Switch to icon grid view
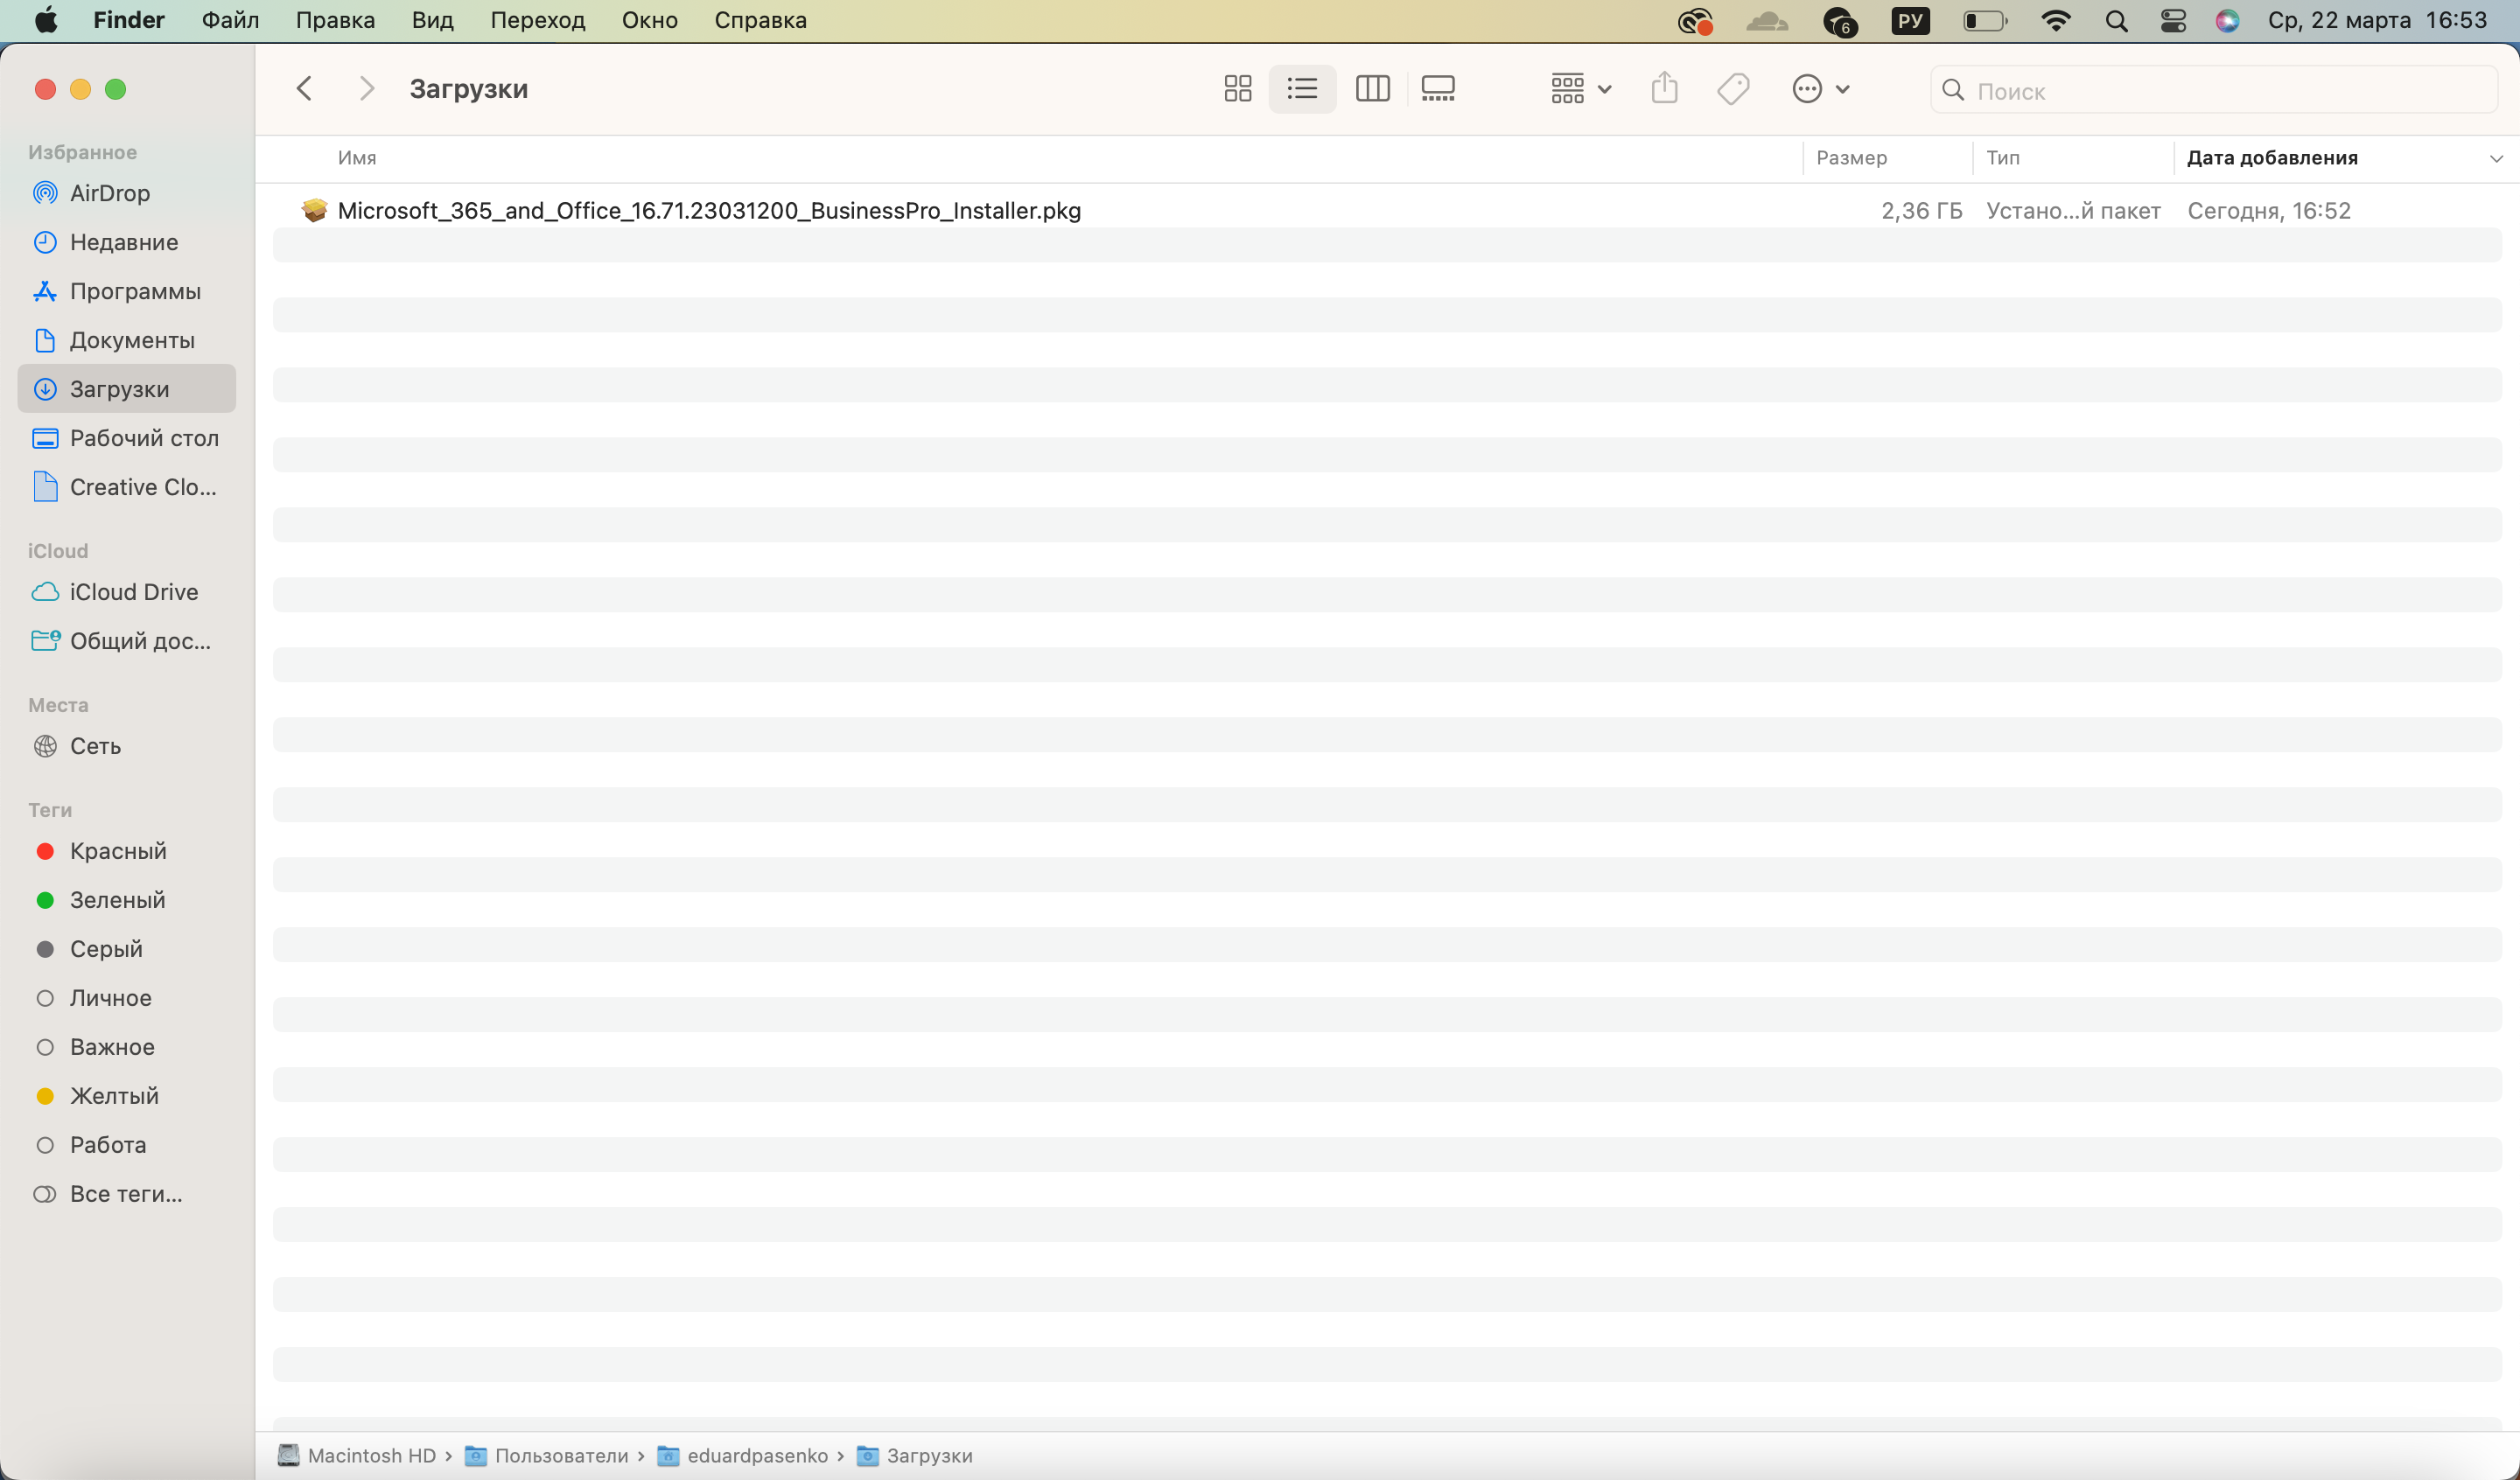 point(1237,89)
